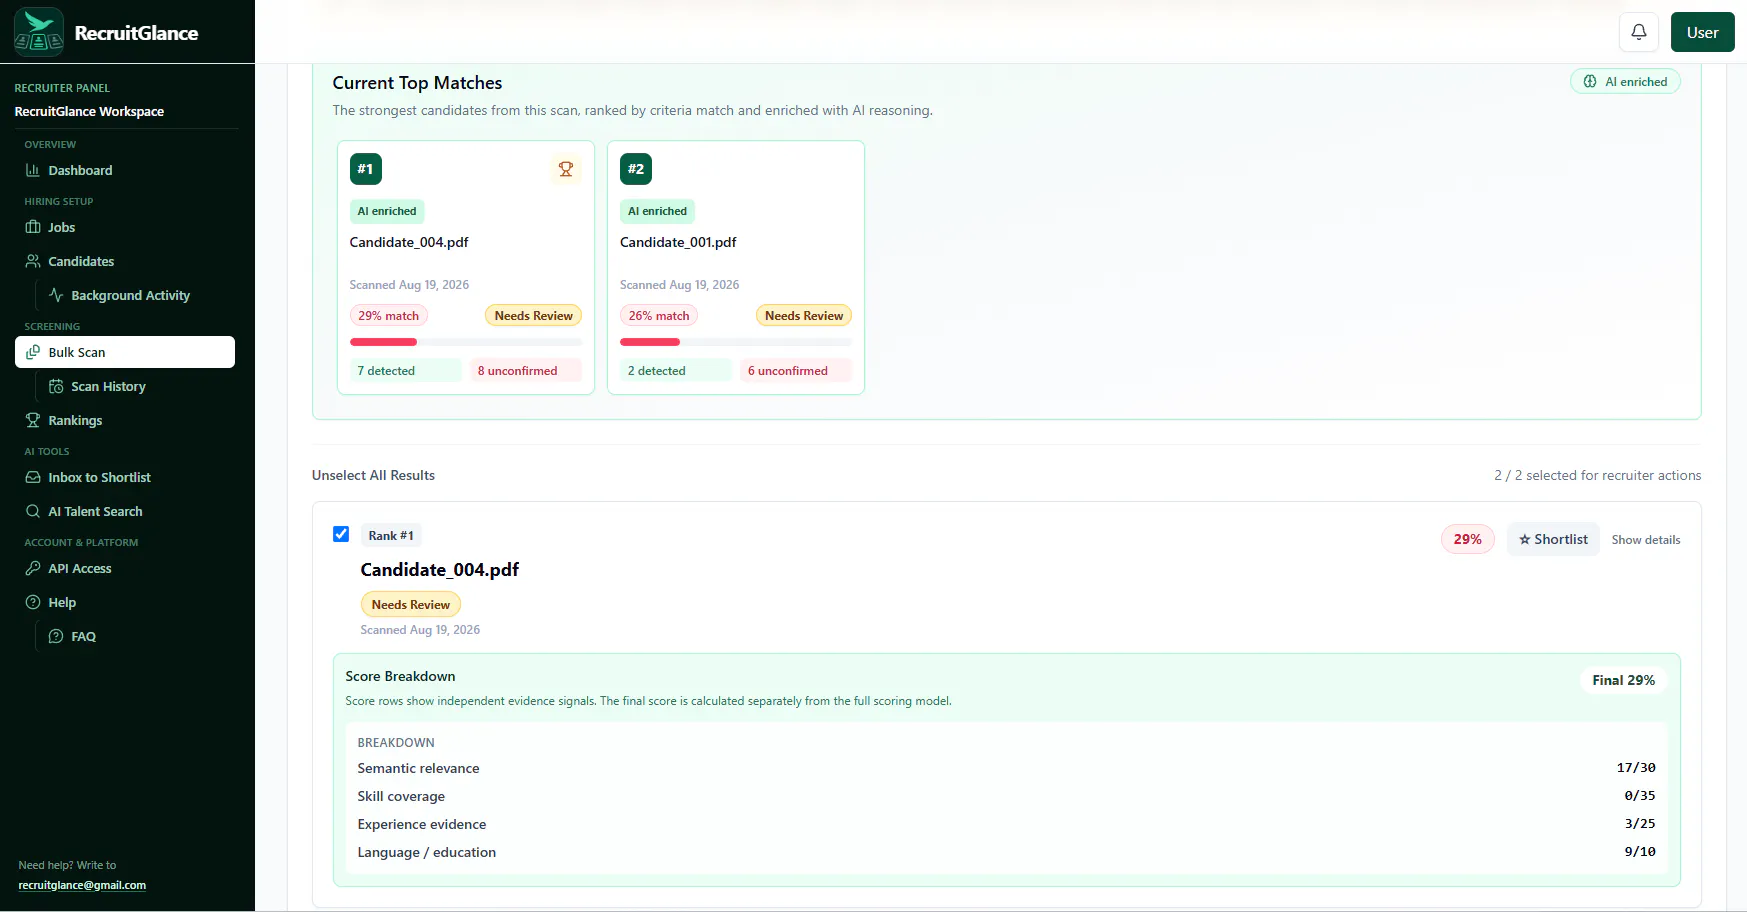Image resolution: width=1747 pixels, height=912 pixels.
Task: Click the recruitglance@gmail.com email link
Action: coord(82,885)
